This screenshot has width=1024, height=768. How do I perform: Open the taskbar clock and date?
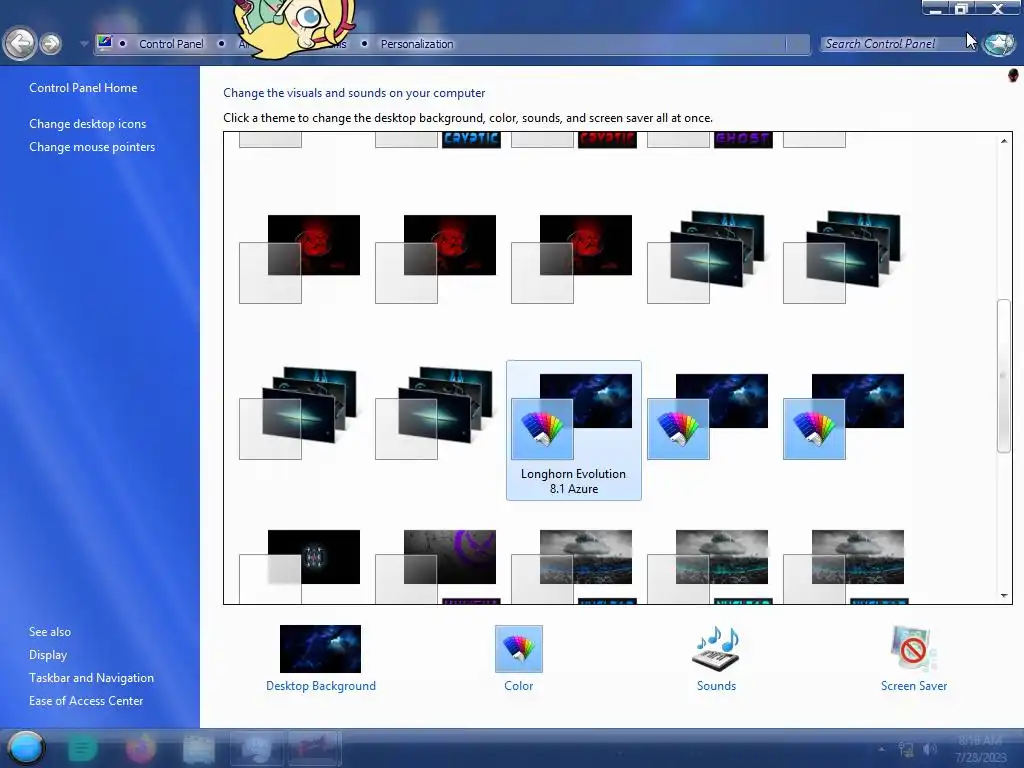[981, 749]
